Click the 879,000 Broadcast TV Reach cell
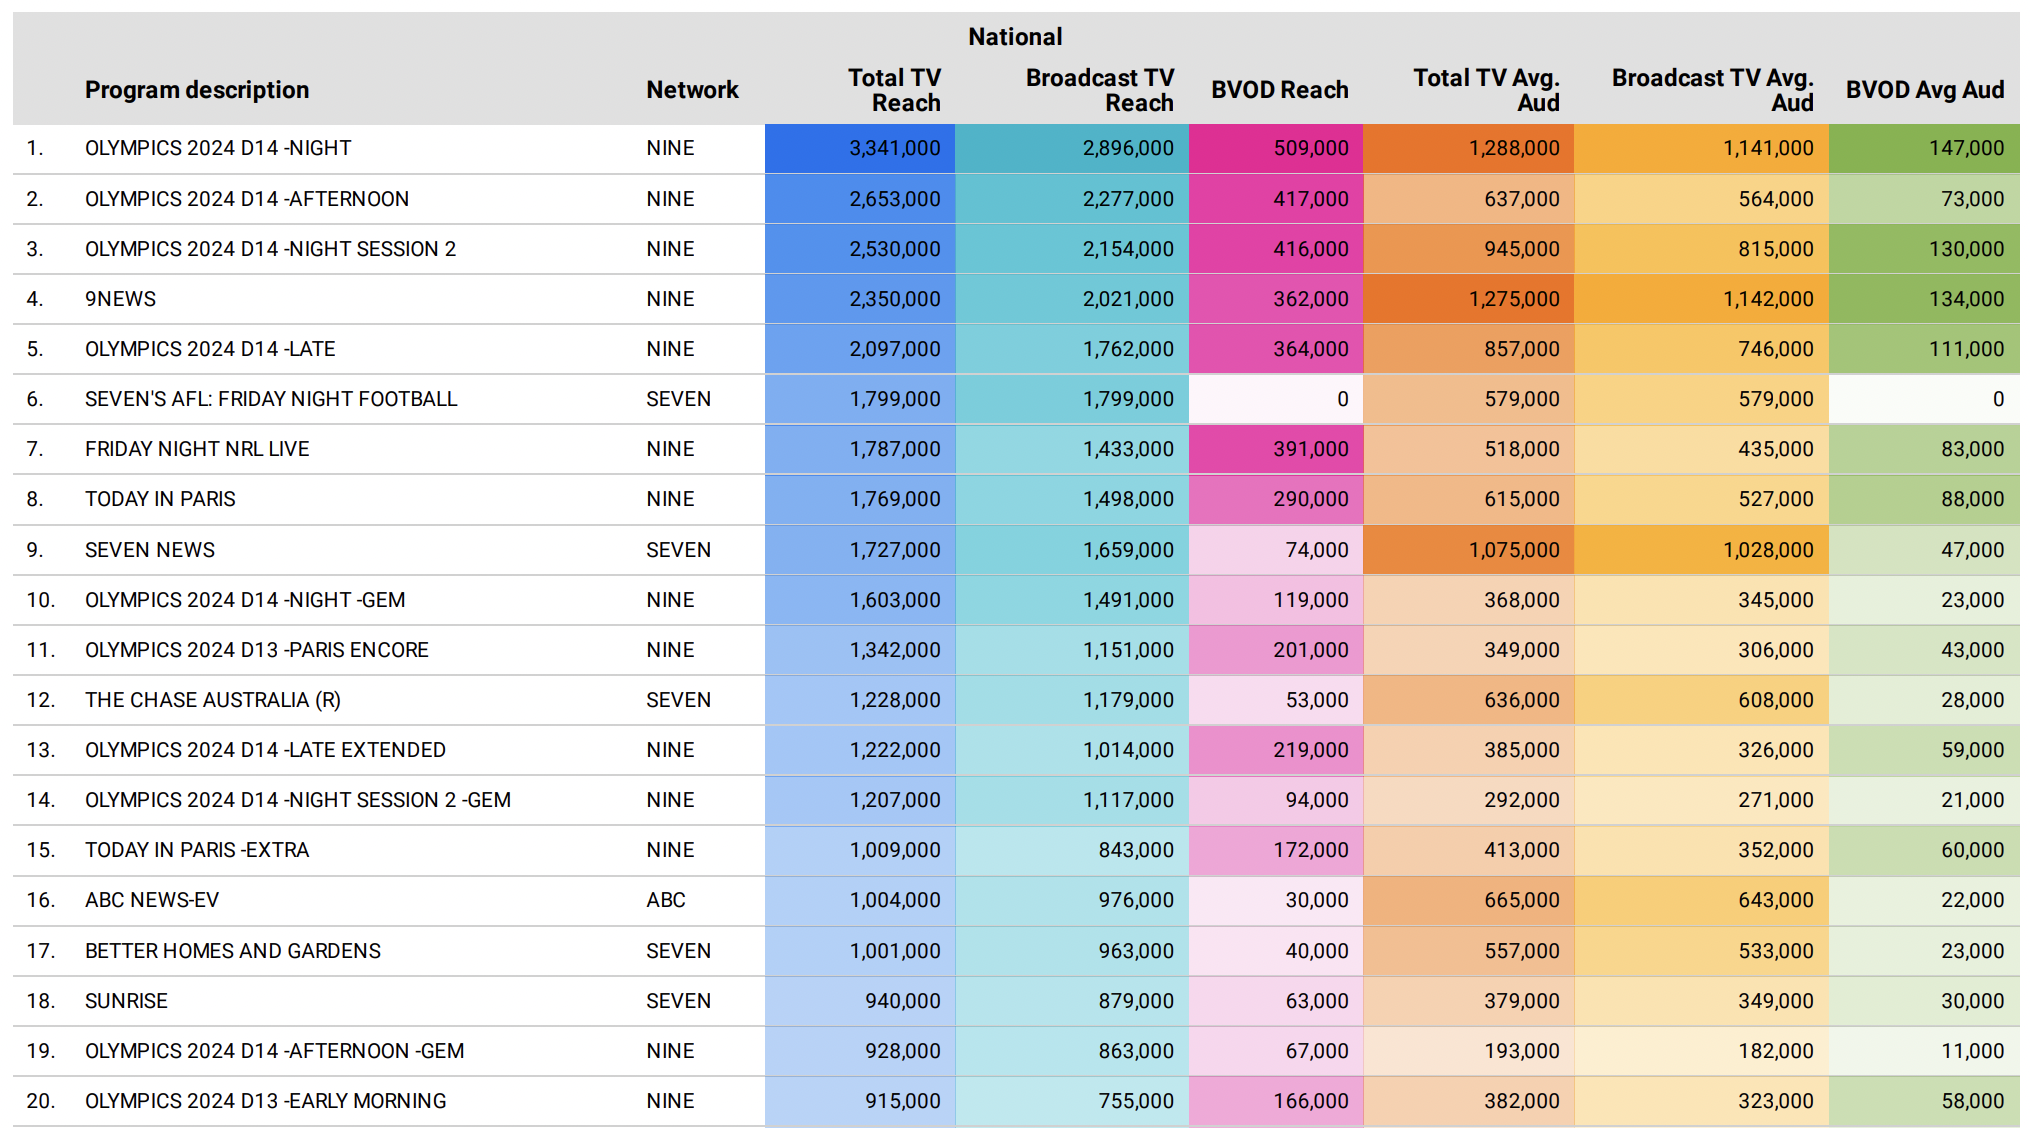The width and height of the screenshot is (2030, 1128). (1072, 1001)
